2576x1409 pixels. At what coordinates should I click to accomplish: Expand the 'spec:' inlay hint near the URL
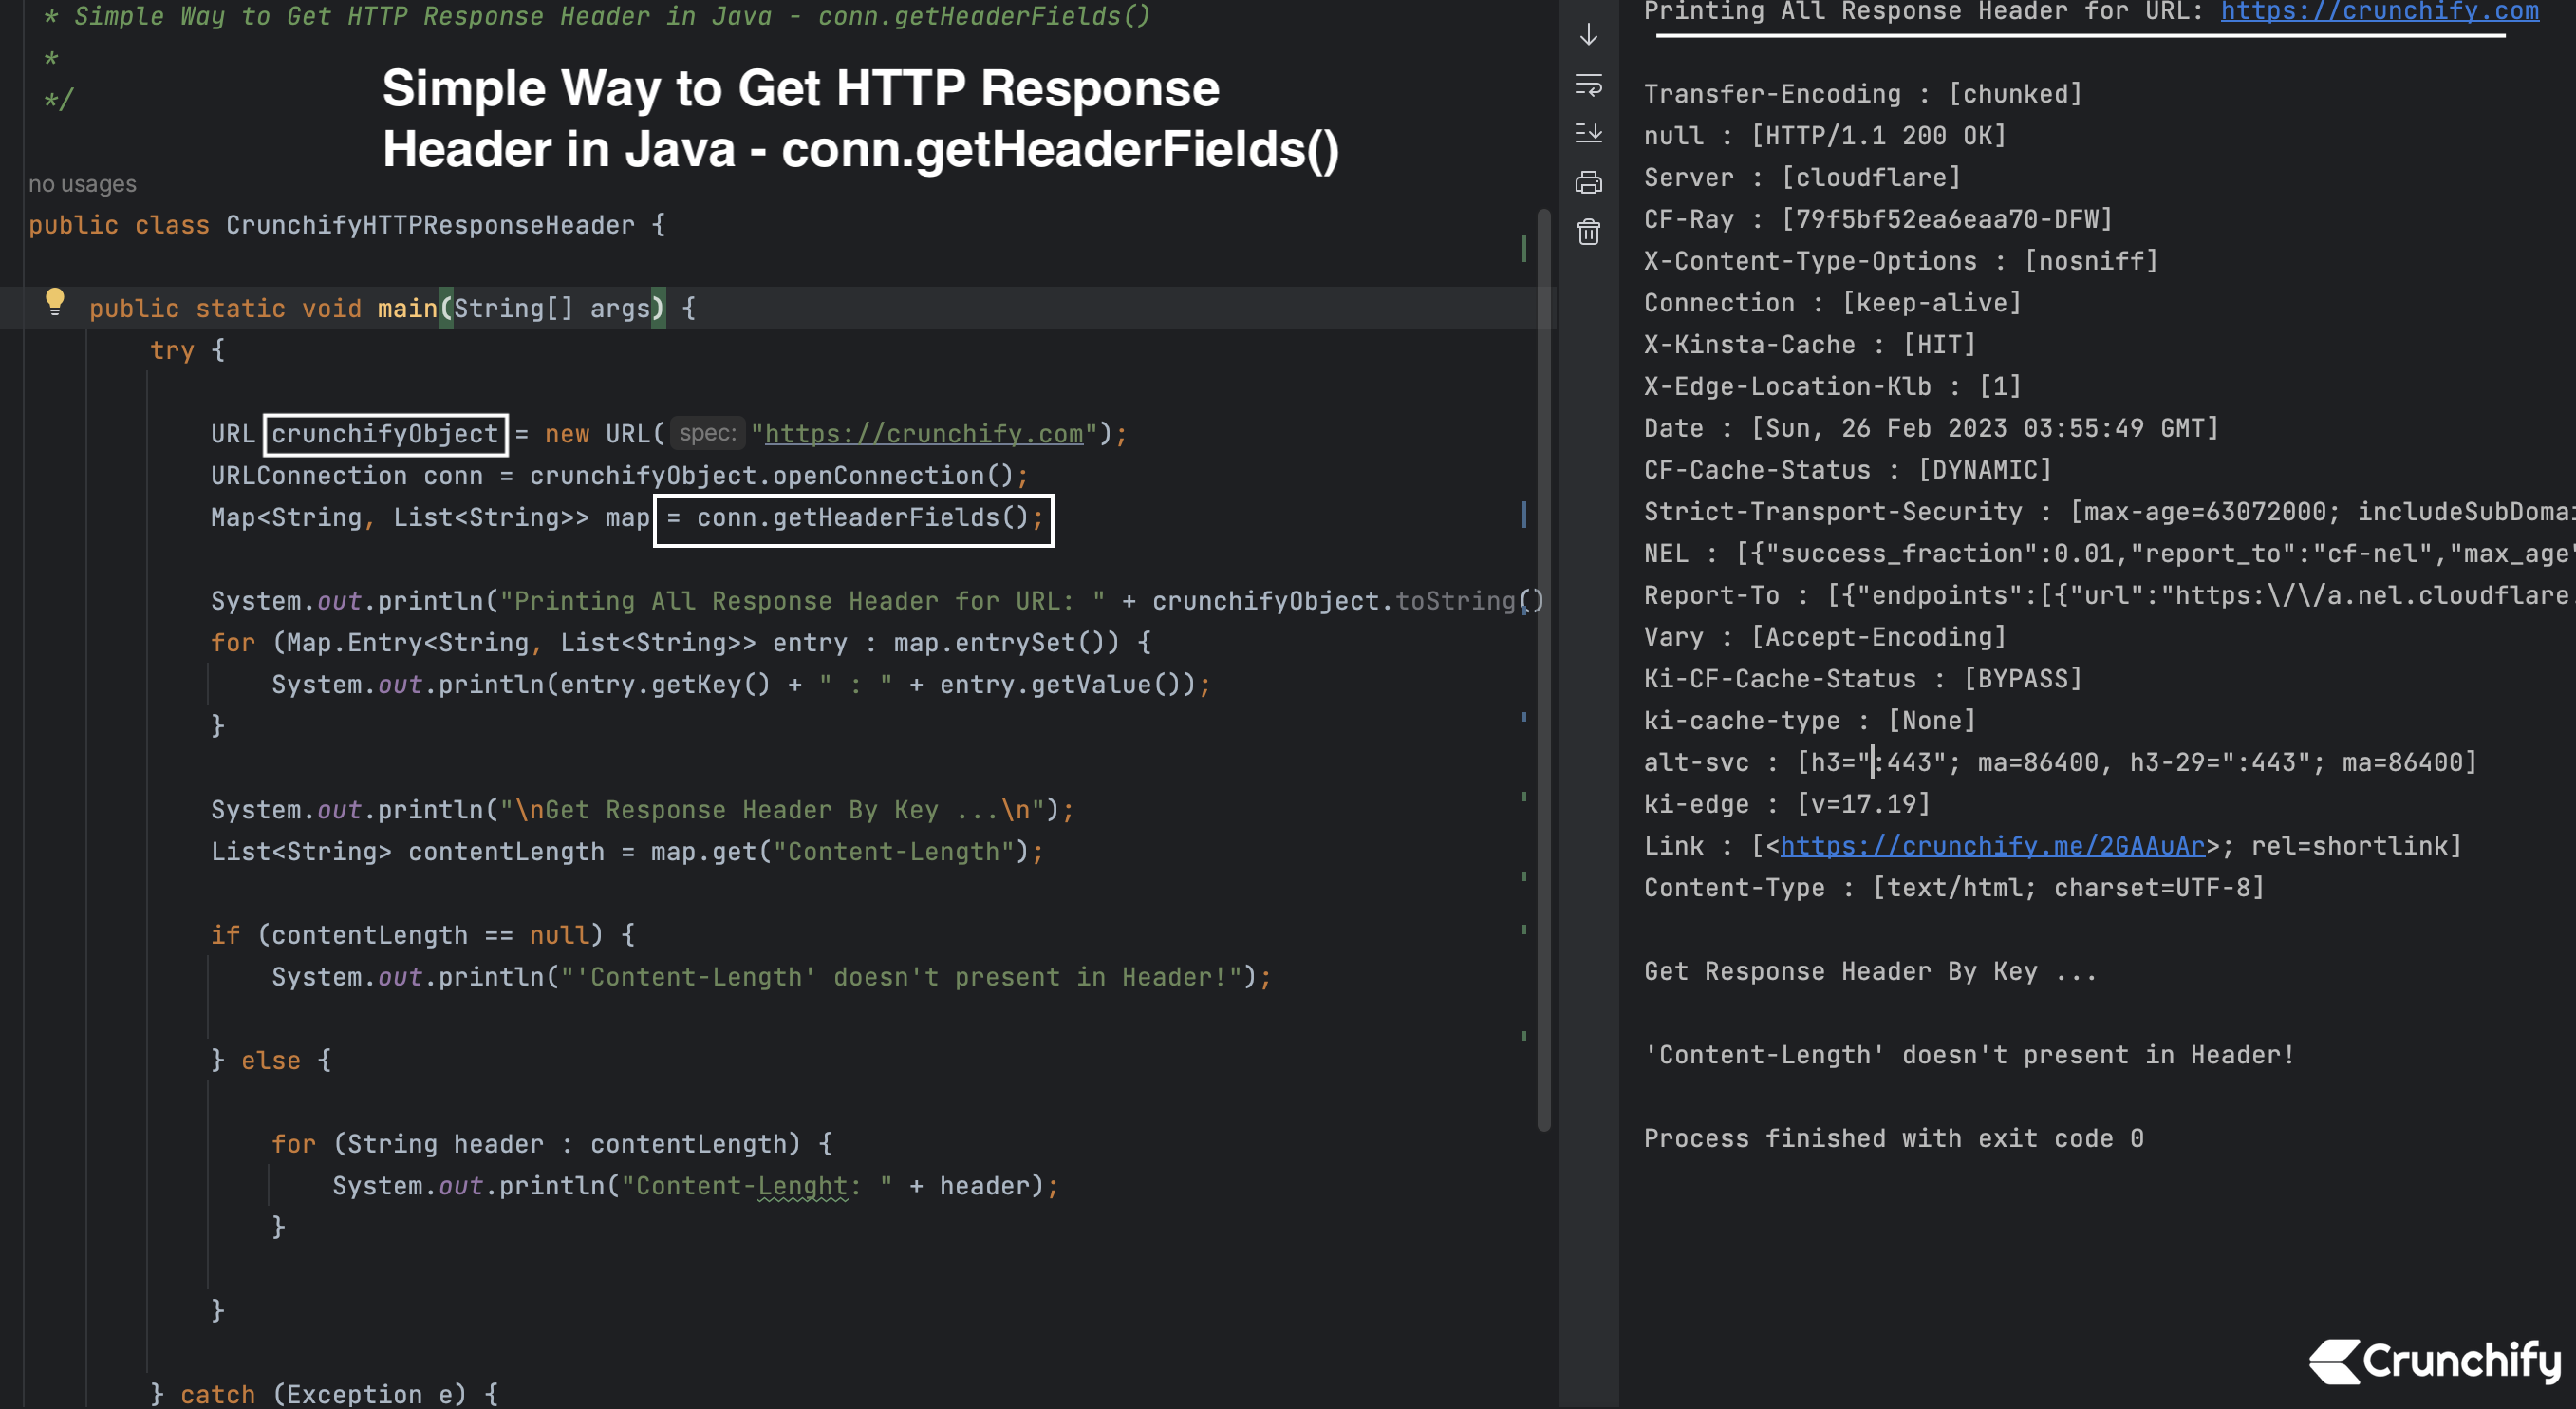pyautogui.click(x=707, y=433)
